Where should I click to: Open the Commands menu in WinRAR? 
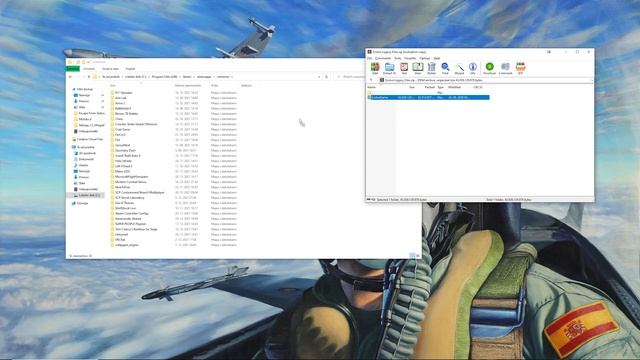point(383,58)
